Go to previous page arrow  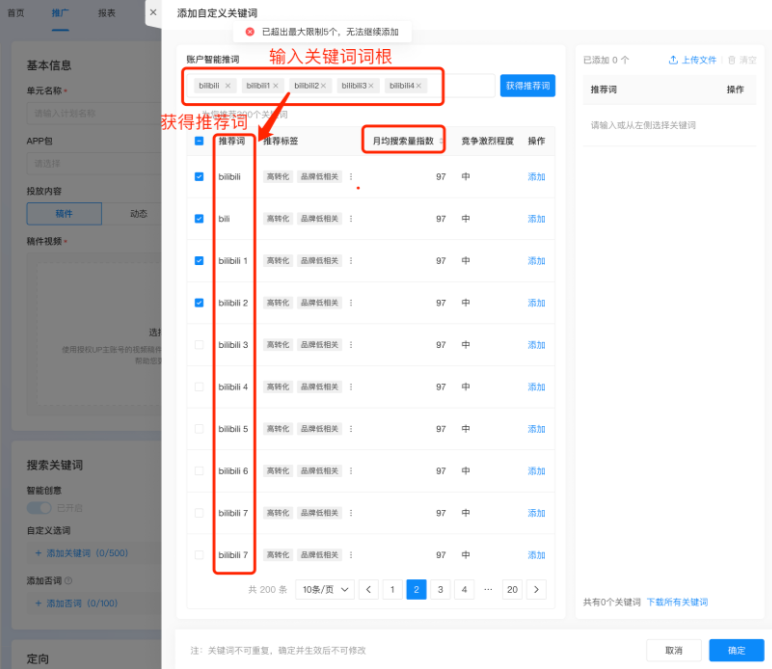coord(368,589)
